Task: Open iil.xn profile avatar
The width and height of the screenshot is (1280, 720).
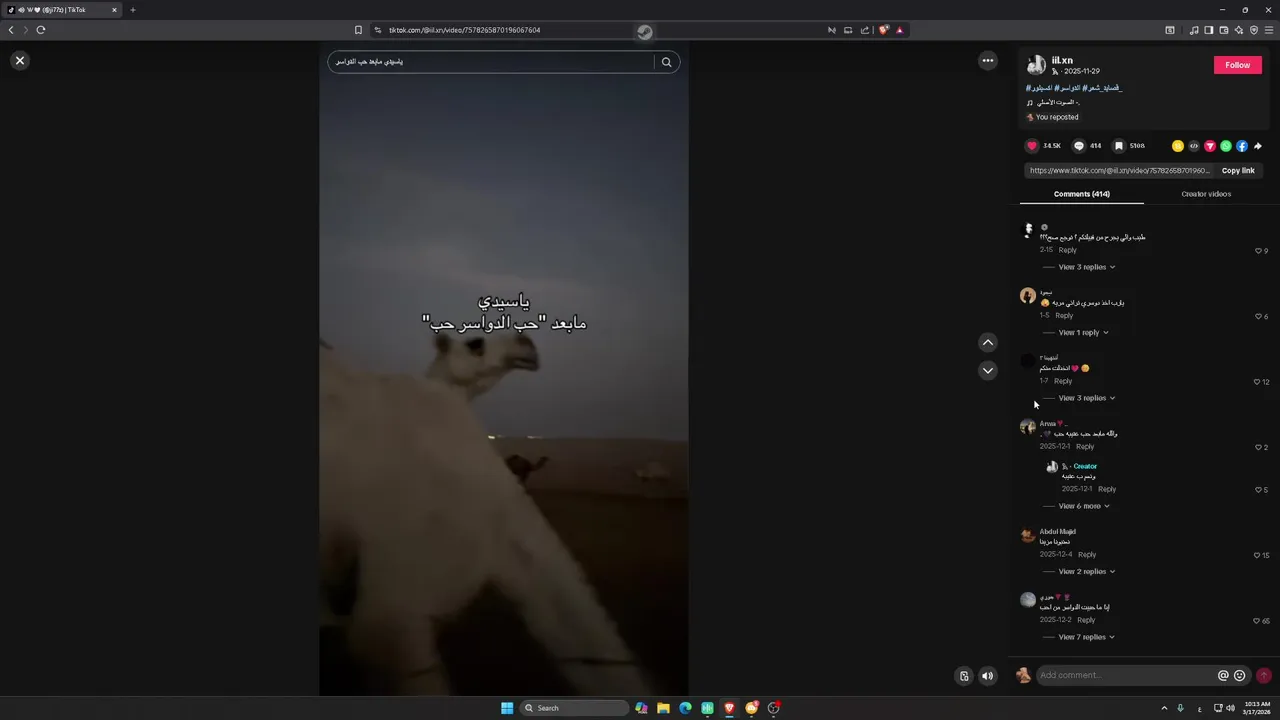Action: pyautogui.click(x=1036, y=65)
